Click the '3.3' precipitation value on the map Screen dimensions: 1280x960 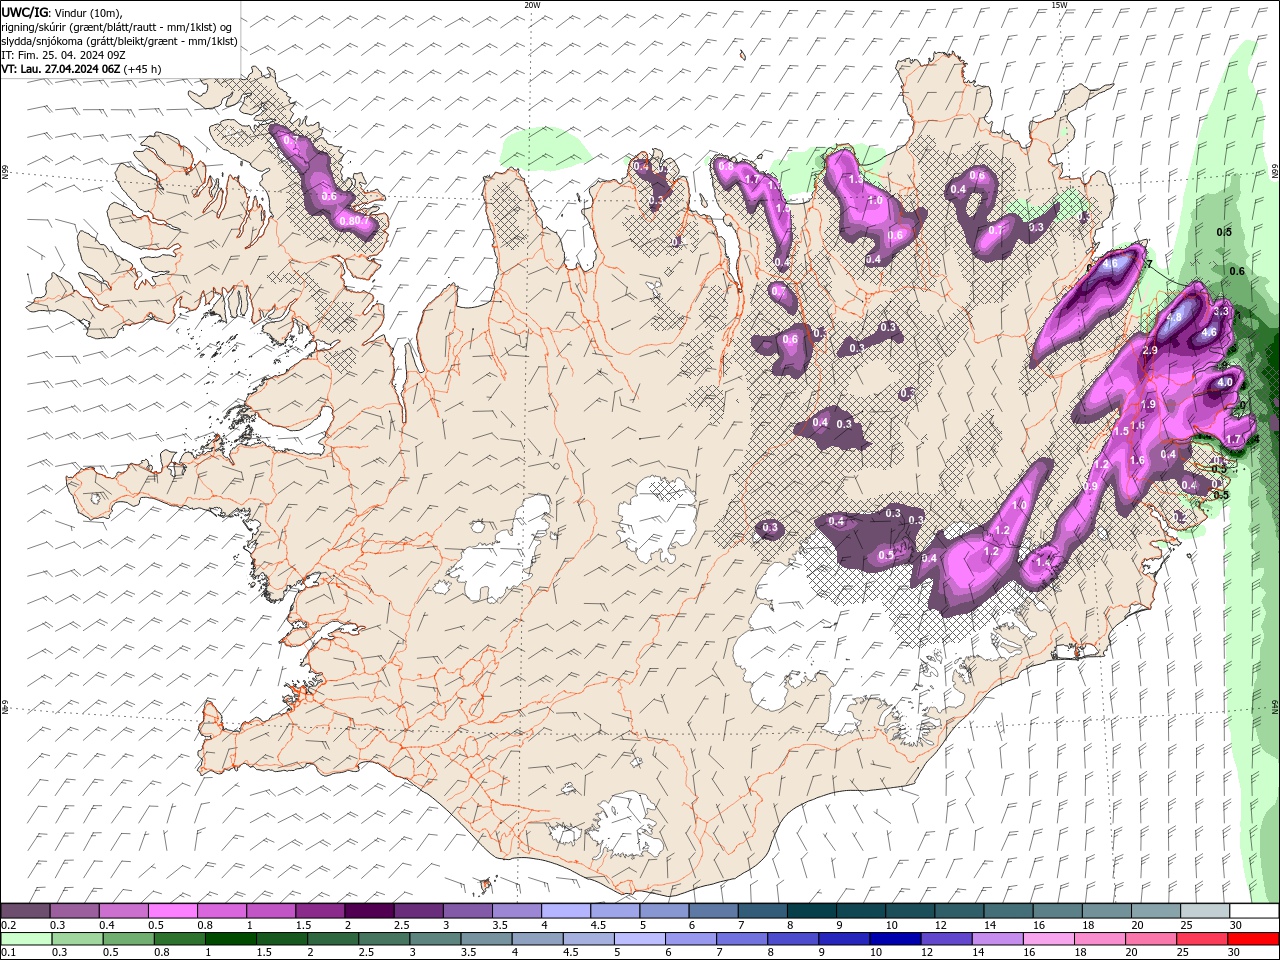pos(1220,312)
